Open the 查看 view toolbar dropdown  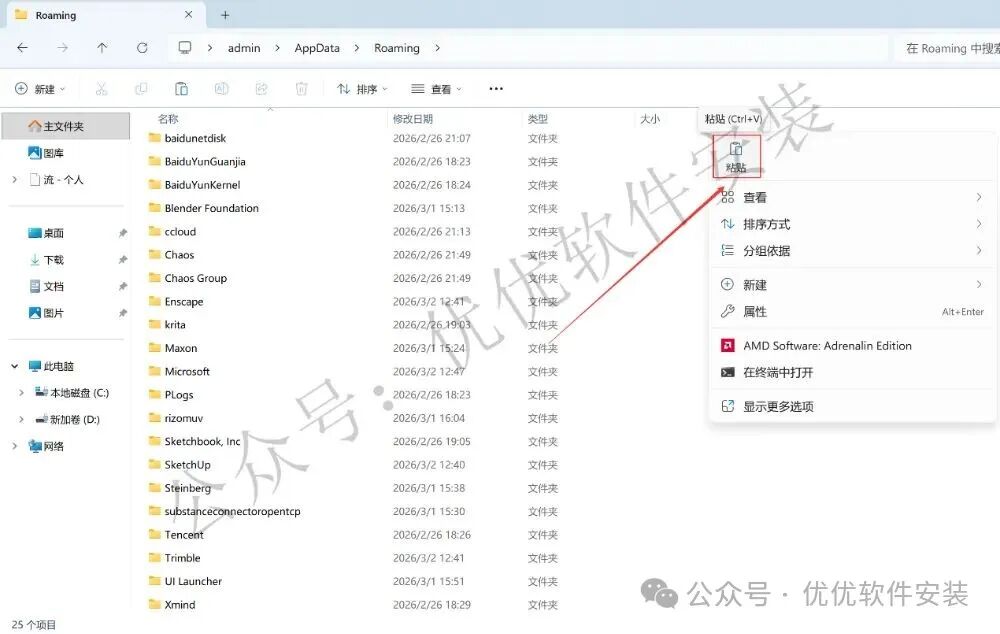coord(437,89)
